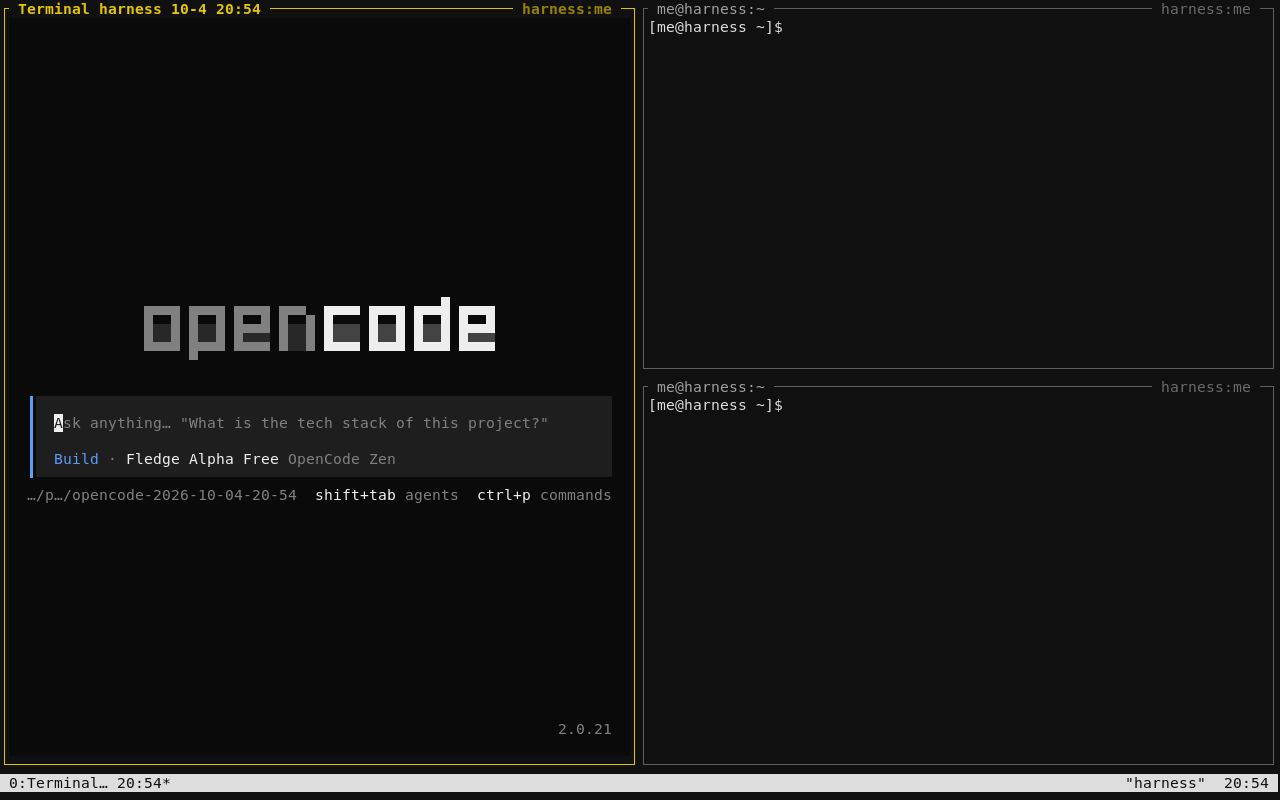Click "harness:me" label in the bottom-right pane border
The height and width of the screenshot is (800, 1280).
point(1206,387)
